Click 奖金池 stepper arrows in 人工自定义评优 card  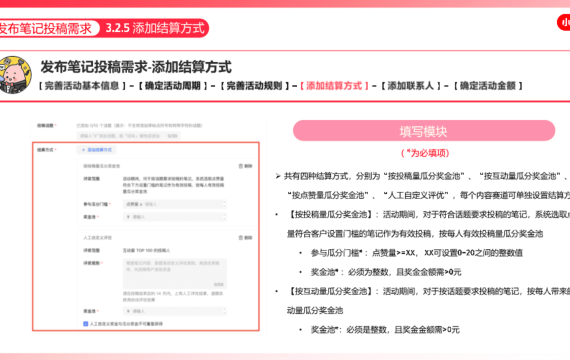click(x=224, y=311)
